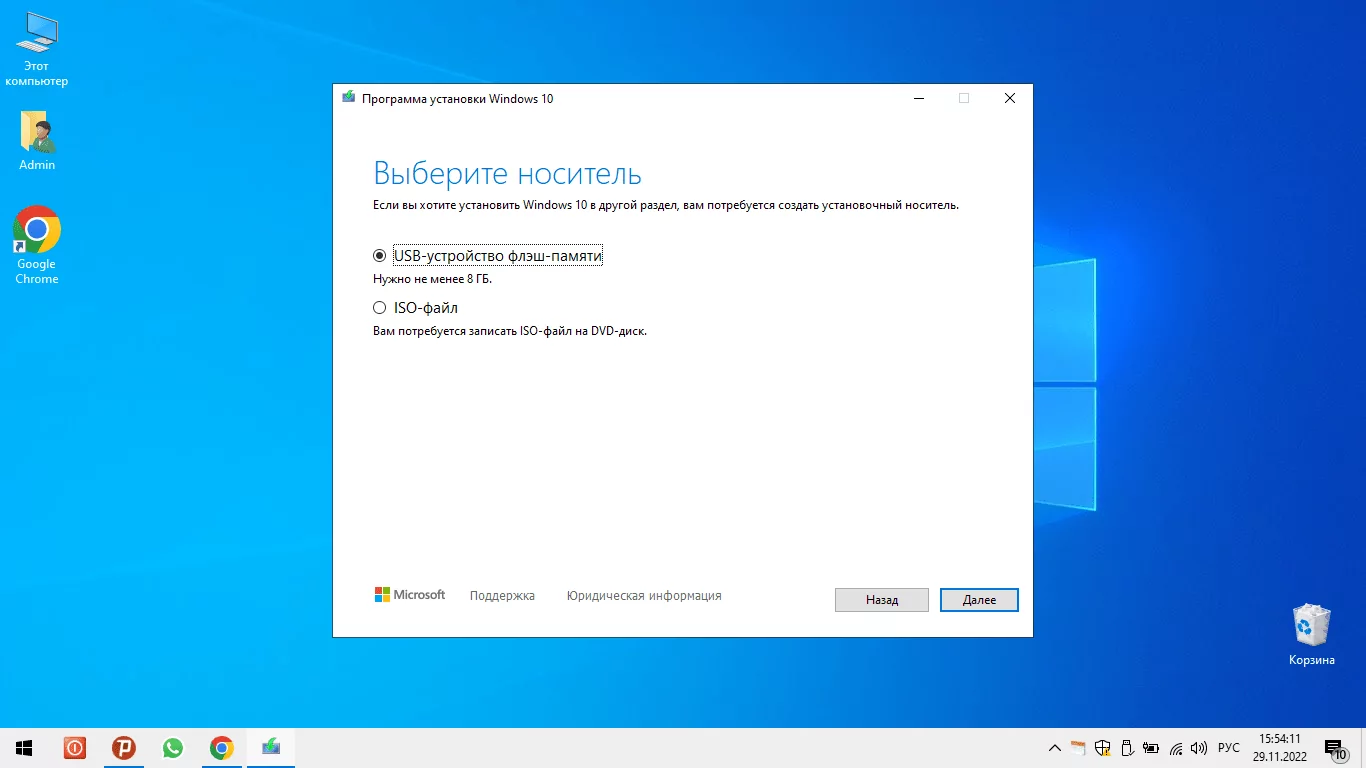This screenshot has height=768, width=1366.
Task: Open the Windows Start menu
Action: (x=24, y=748)
